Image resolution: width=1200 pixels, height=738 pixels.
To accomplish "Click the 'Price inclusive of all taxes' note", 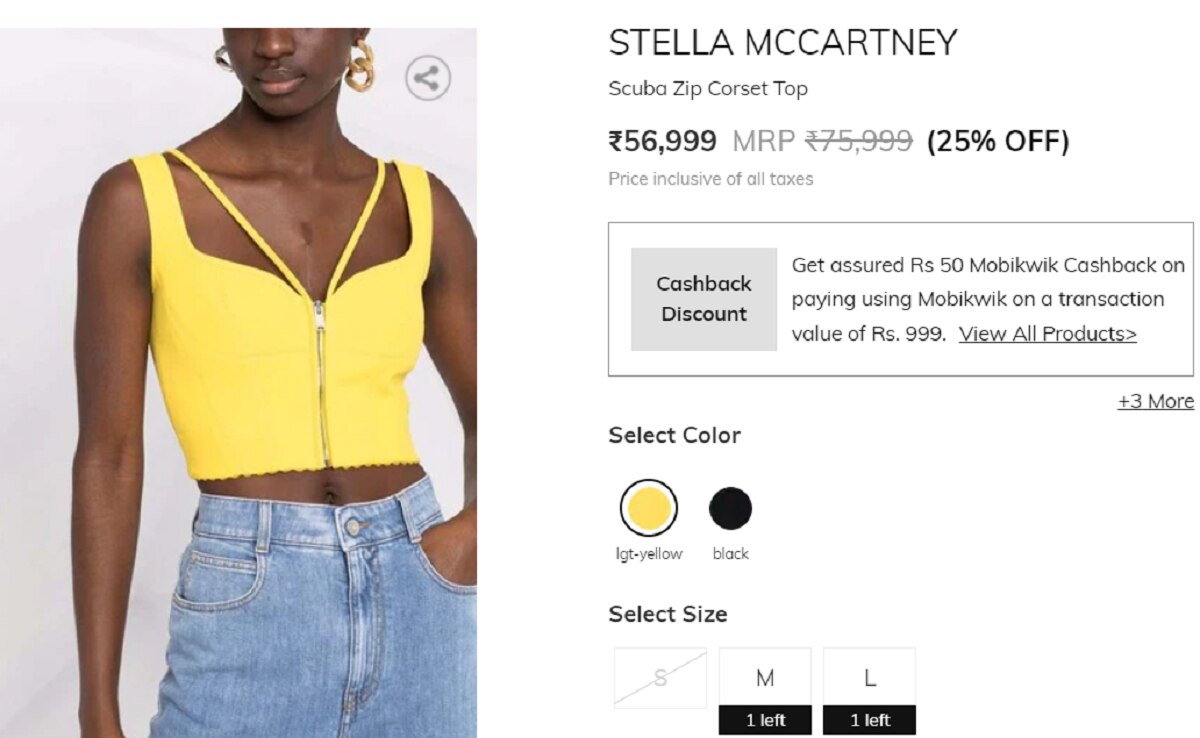I will tap(710, 179).
